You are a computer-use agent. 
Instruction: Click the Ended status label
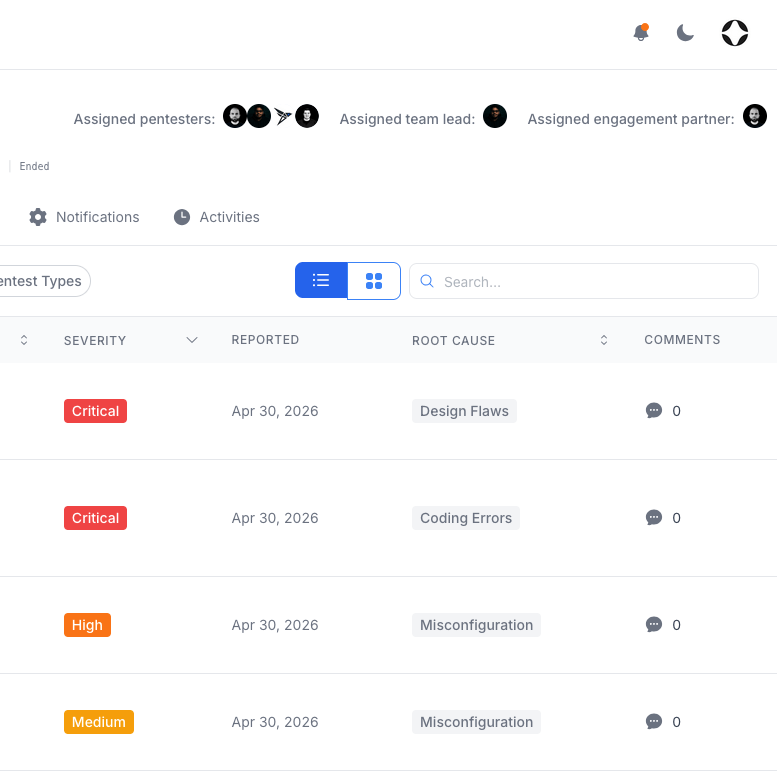(34, 166)
